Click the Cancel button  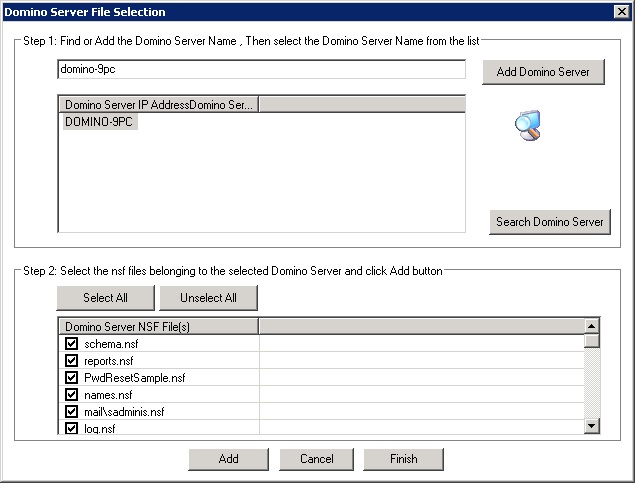316,459
